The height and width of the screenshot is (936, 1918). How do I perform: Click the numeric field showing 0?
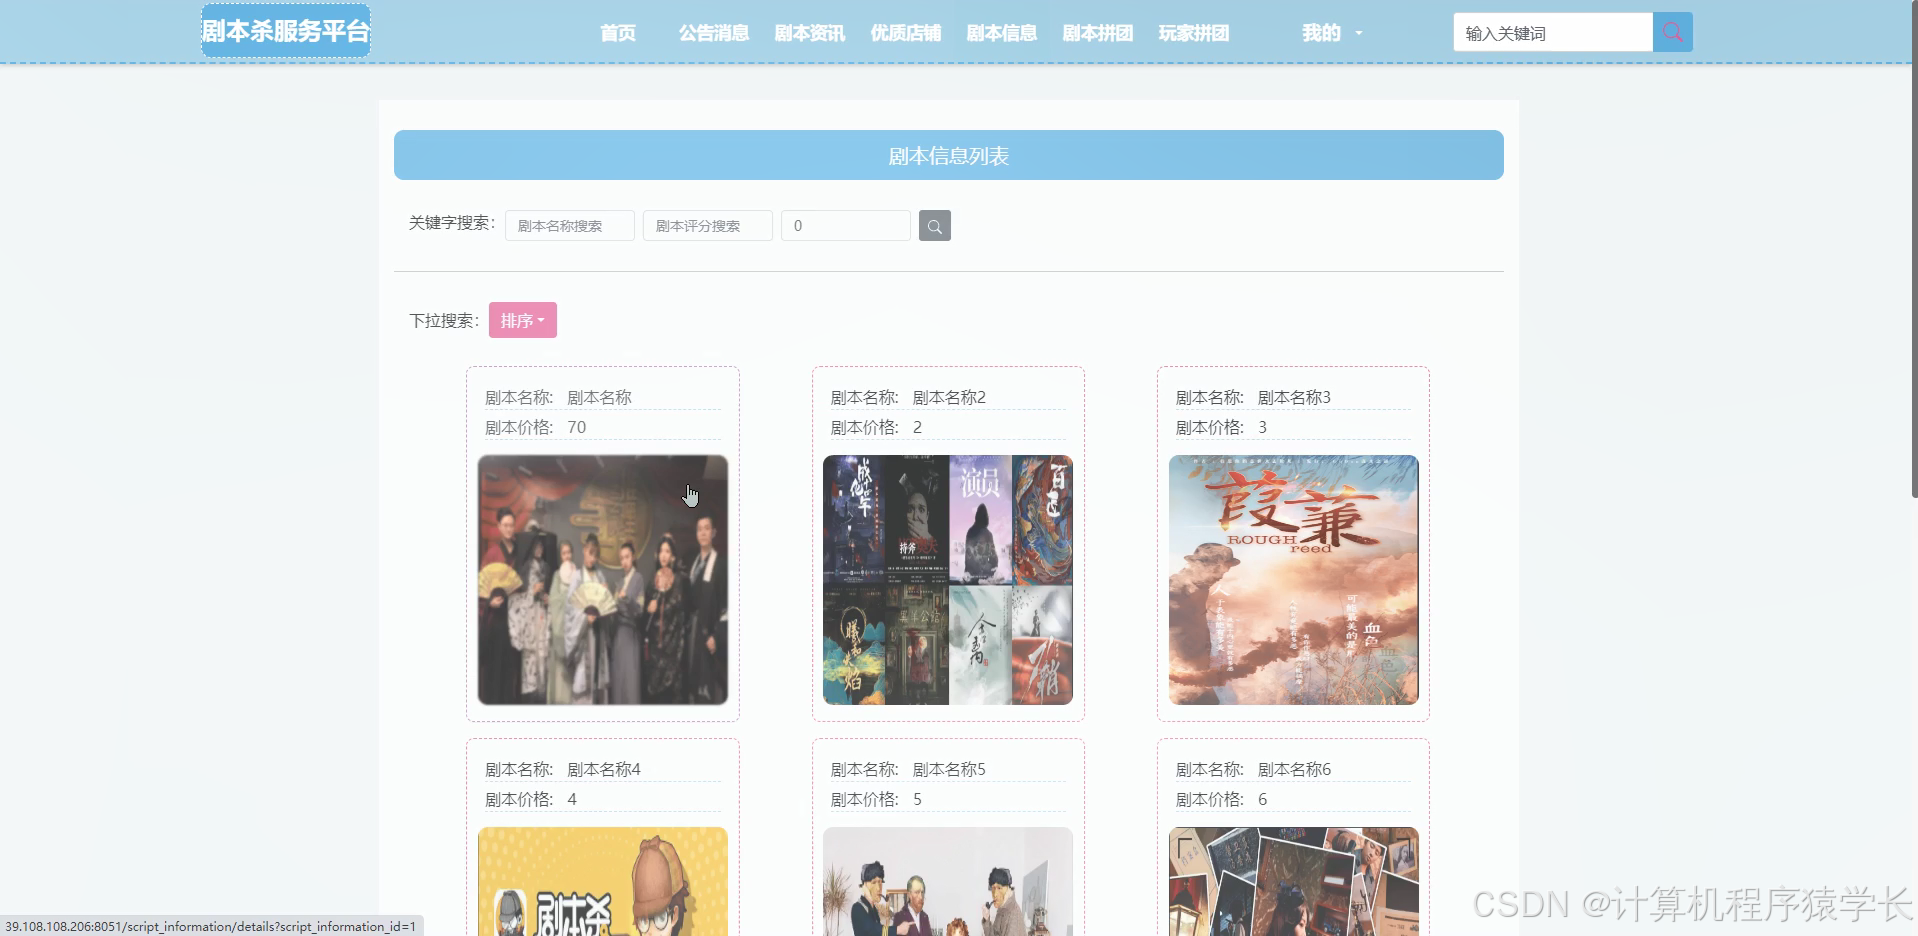click(845, 226)
